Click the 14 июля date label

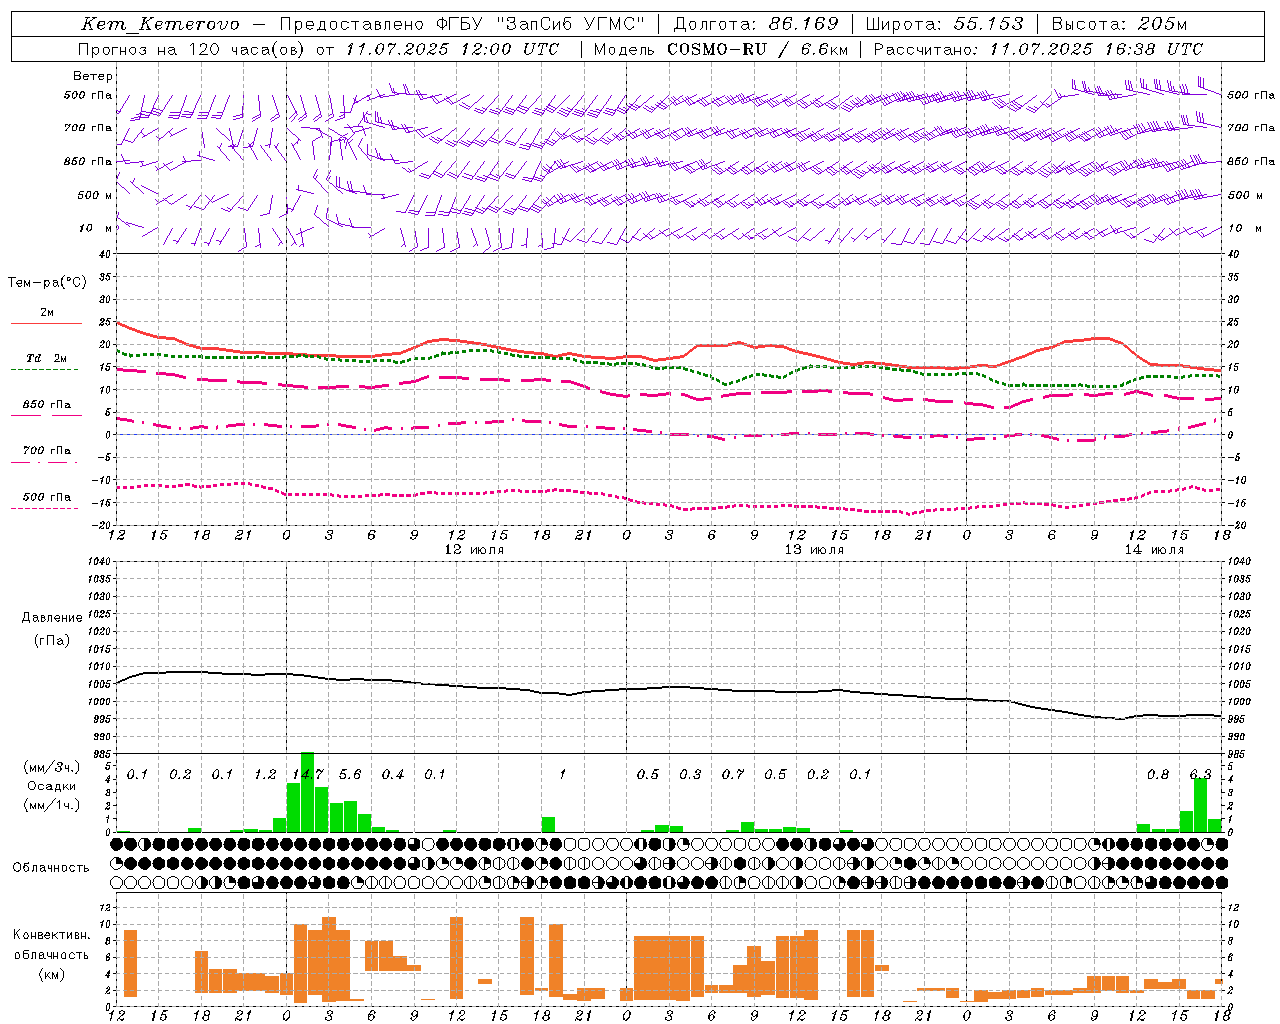pyautogui.click(x=1153, y=550)
